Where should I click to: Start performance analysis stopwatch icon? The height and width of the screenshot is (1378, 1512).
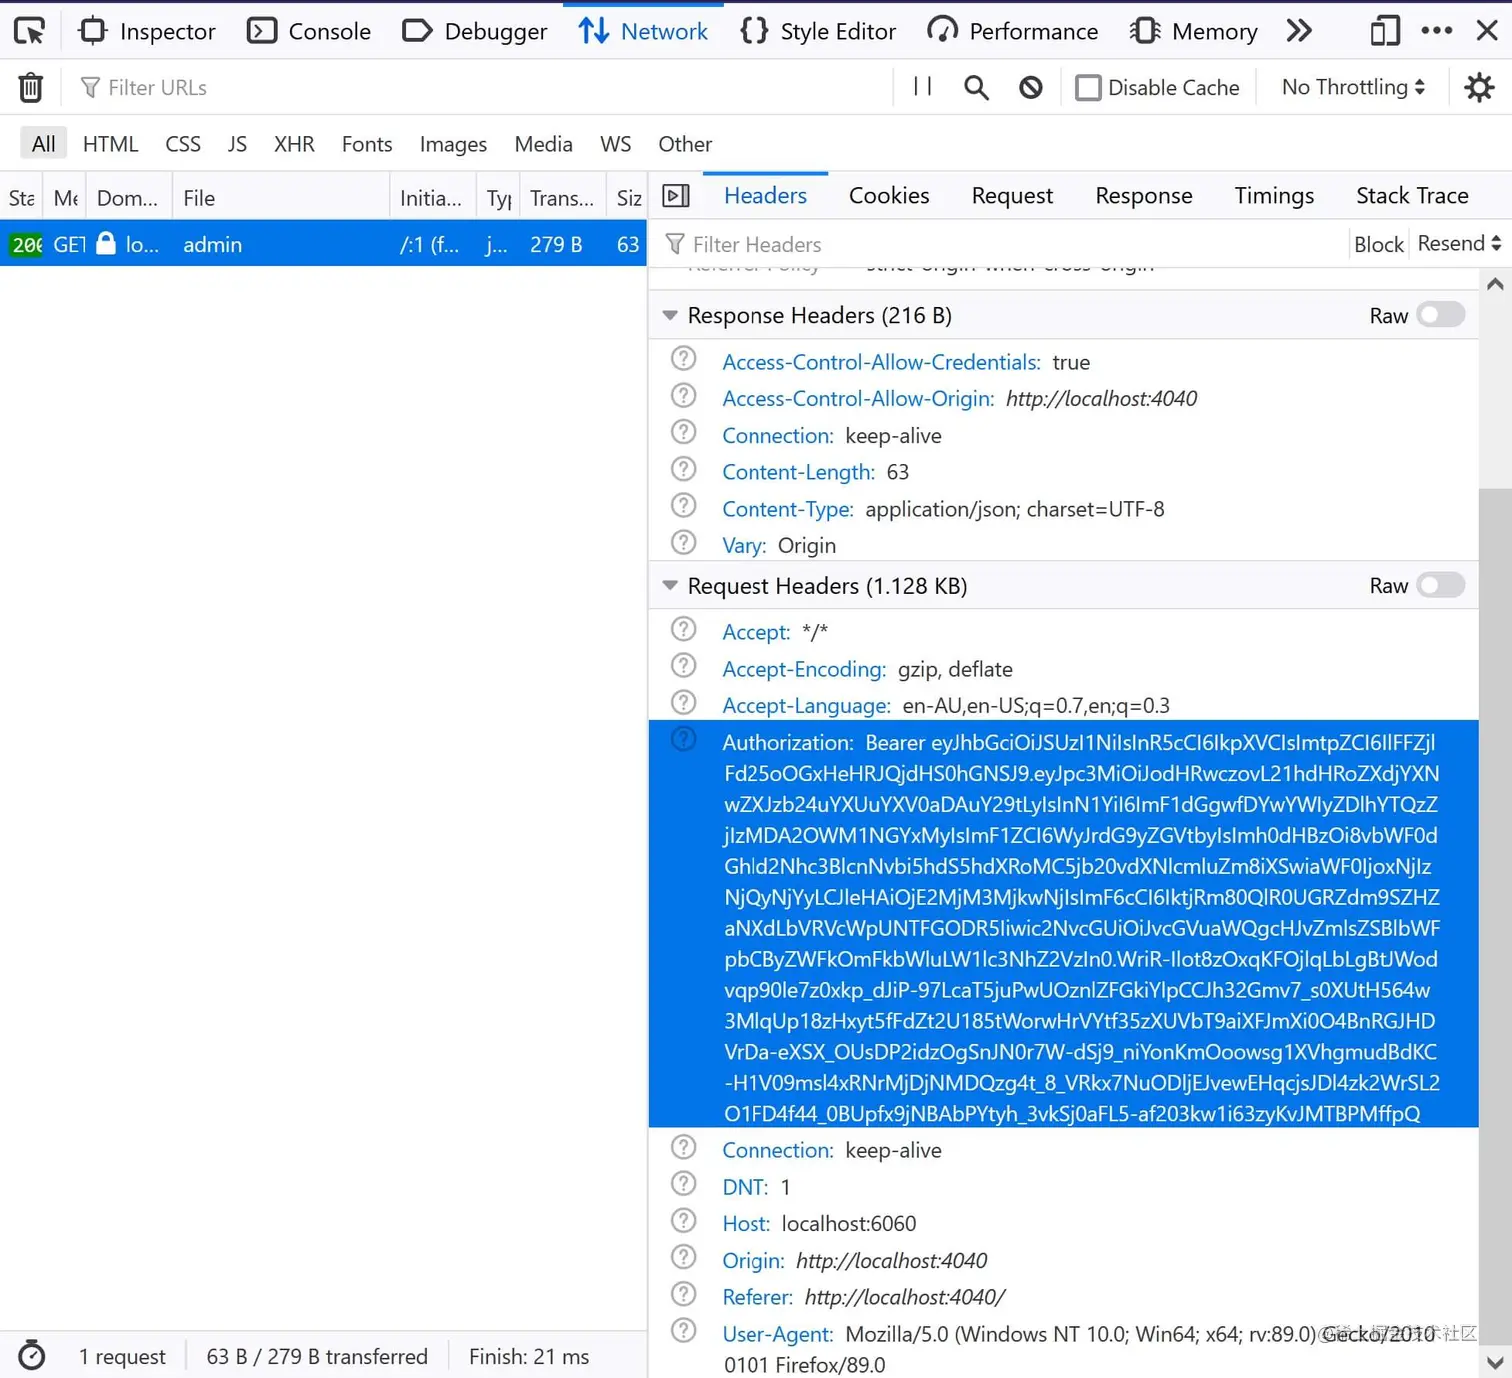click(32, 1355)
